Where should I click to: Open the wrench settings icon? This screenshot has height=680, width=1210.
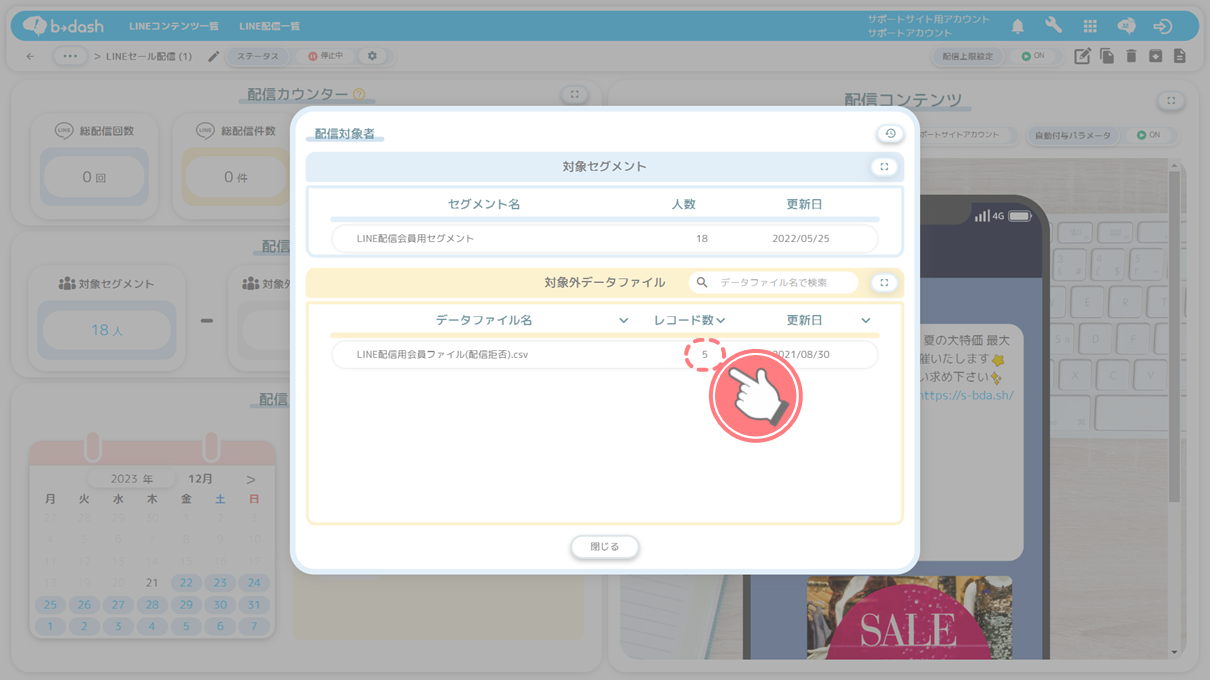coord(1054,26)
